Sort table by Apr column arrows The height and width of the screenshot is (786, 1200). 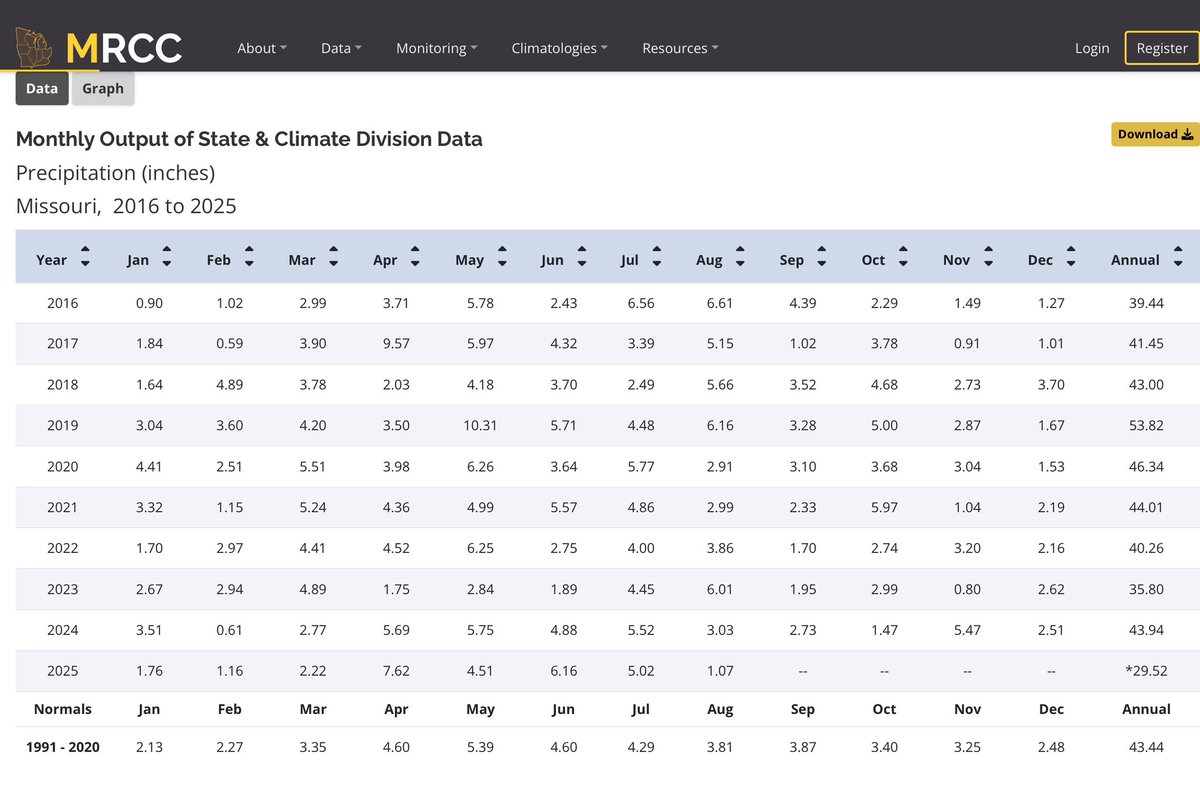pyautogui.click(x=416, y=256)
